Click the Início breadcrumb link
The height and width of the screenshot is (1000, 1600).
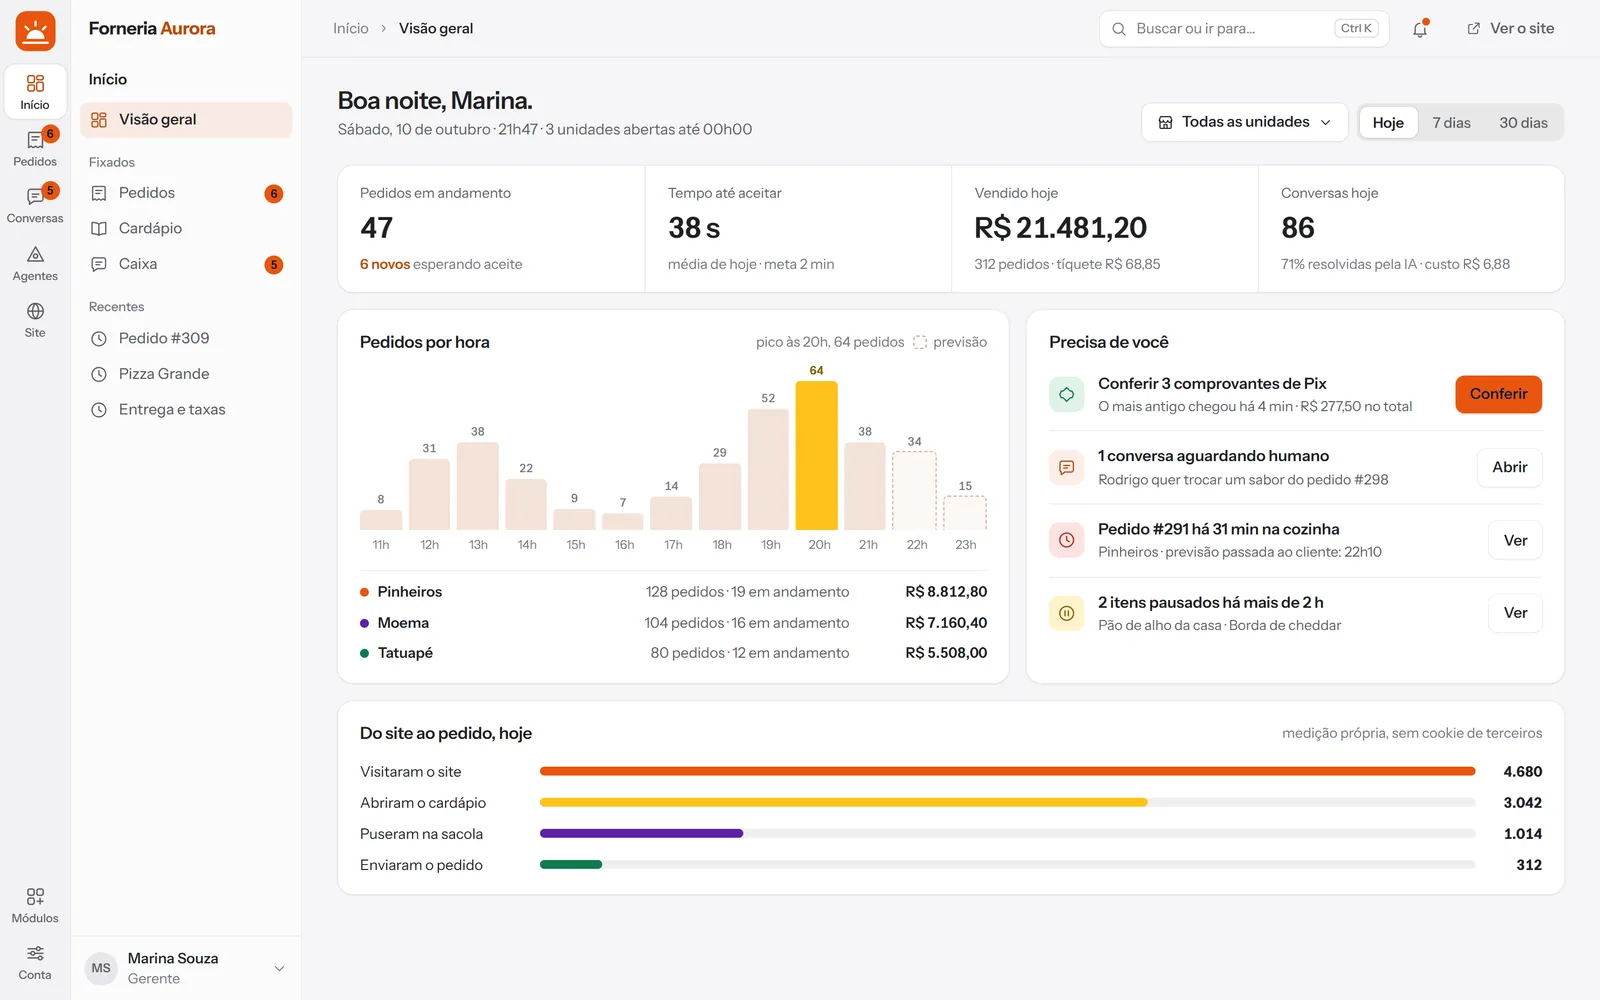(x=351, y=29)
